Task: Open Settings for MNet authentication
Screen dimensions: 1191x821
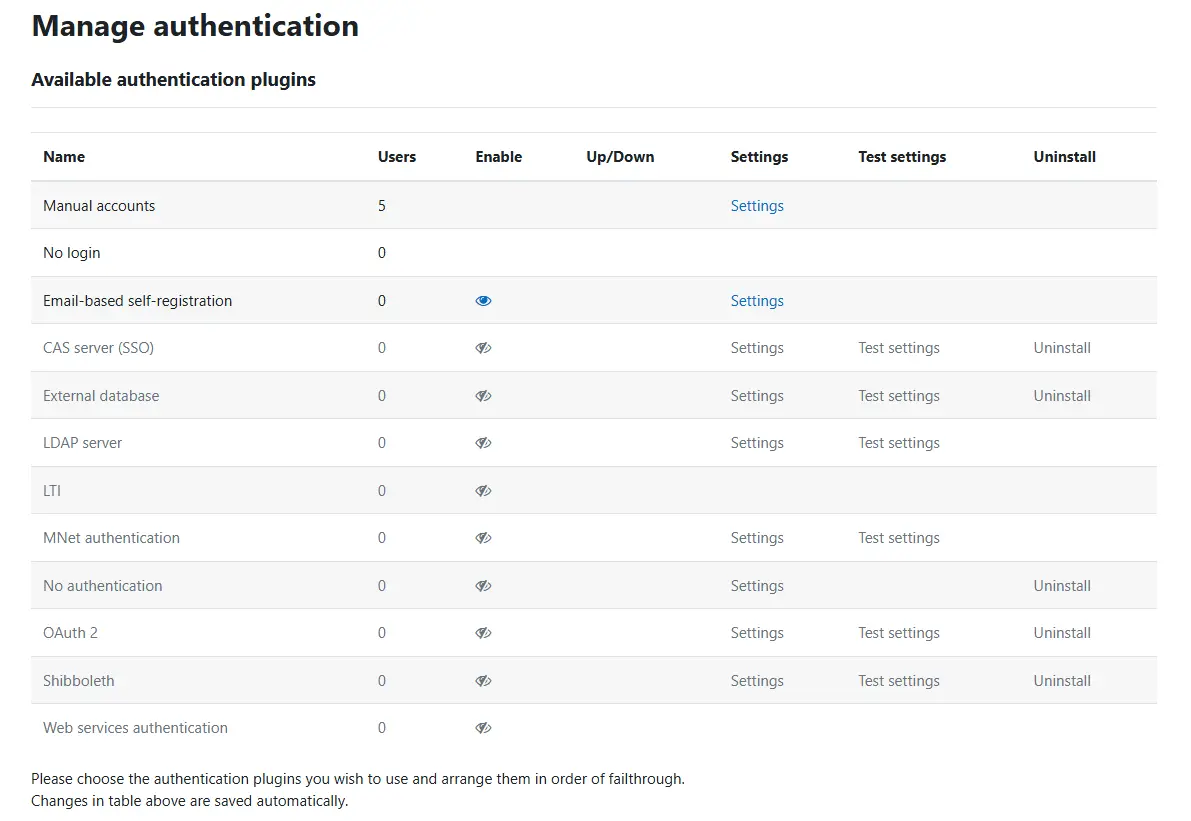Action: (757, 538)
